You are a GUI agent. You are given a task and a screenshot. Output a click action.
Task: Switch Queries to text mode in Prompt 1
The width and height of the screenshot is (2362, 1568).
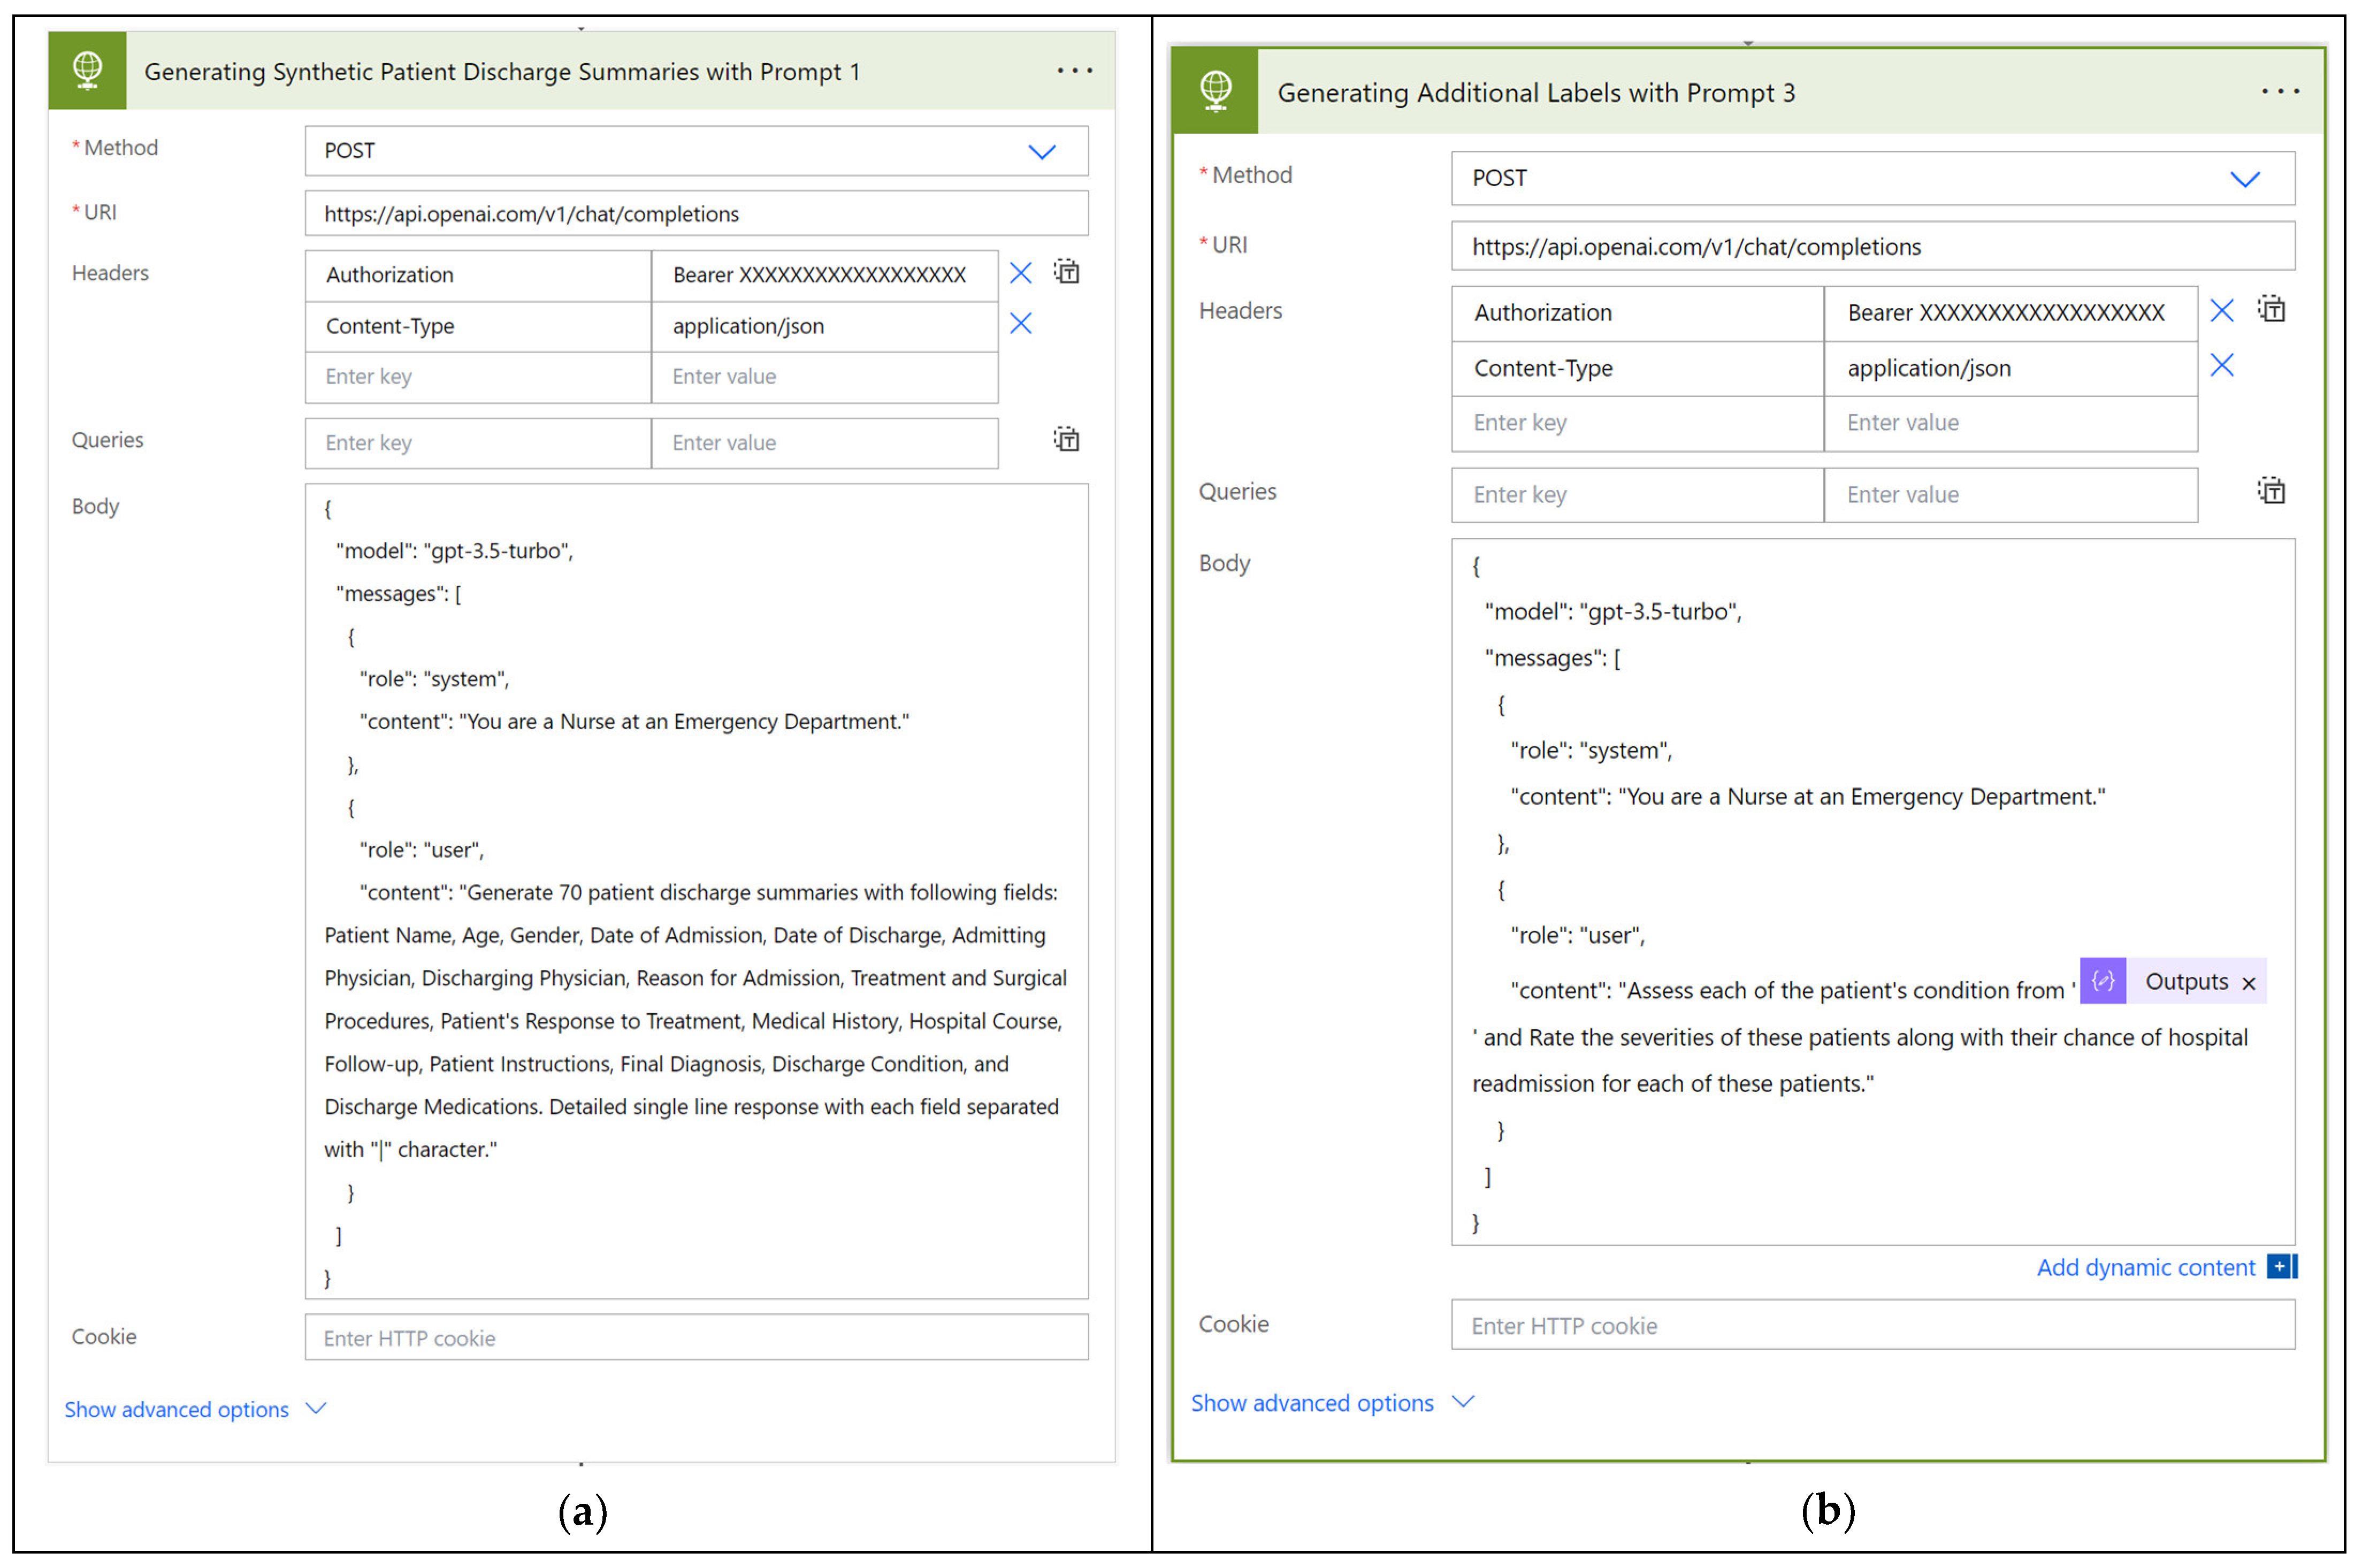pos(1066,440)
